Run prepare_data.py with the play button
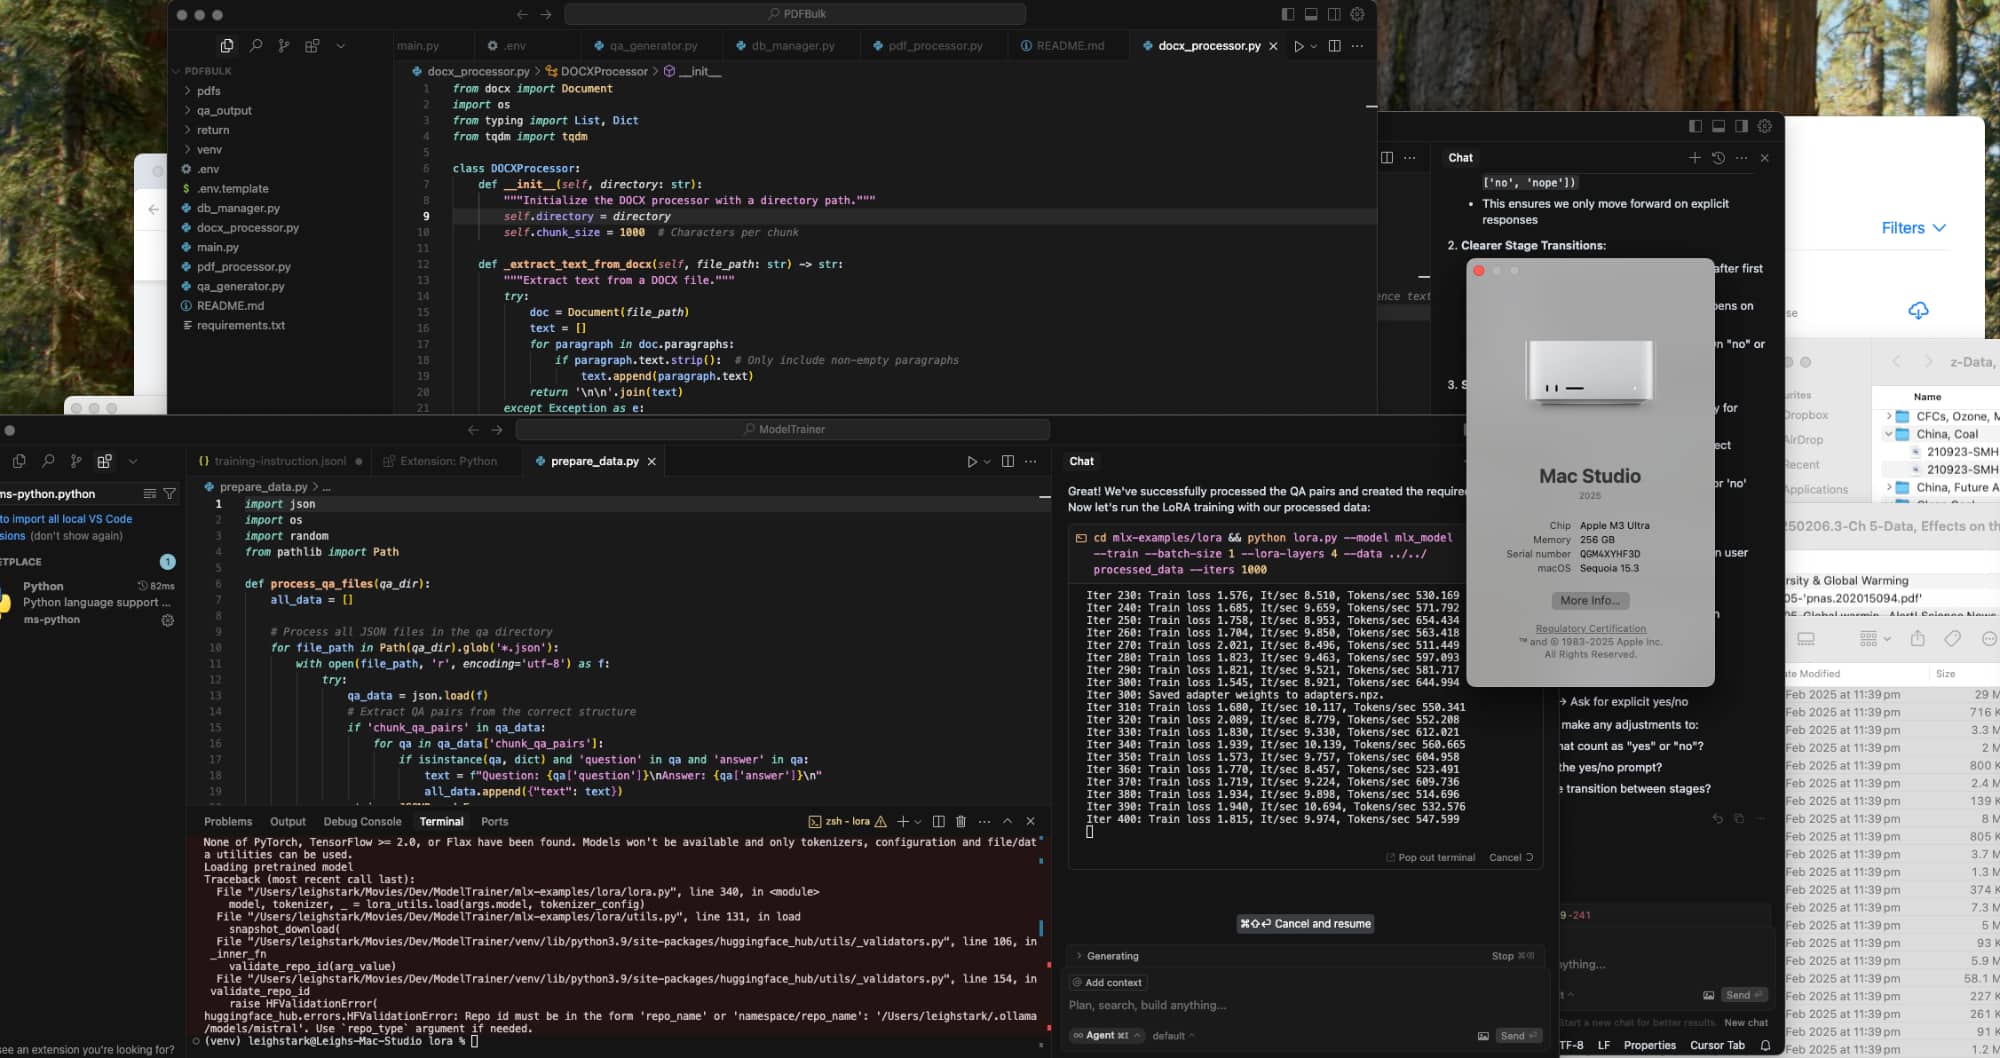The image size is (2000, 1058). [x=971, y=461]
